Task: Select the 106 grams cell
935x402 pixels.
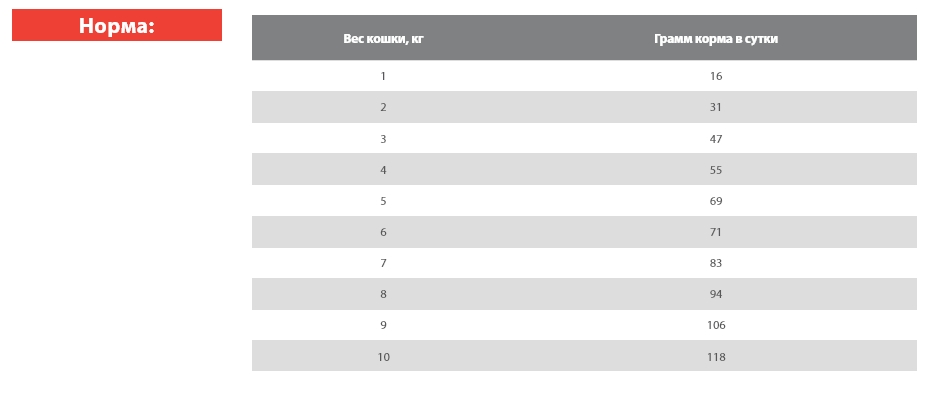Action: [715, 325]
